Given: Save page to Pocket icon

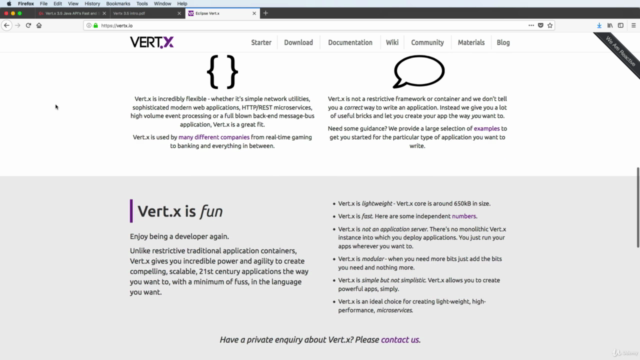Looking at the screenshot, I should [x=540, y=25].
